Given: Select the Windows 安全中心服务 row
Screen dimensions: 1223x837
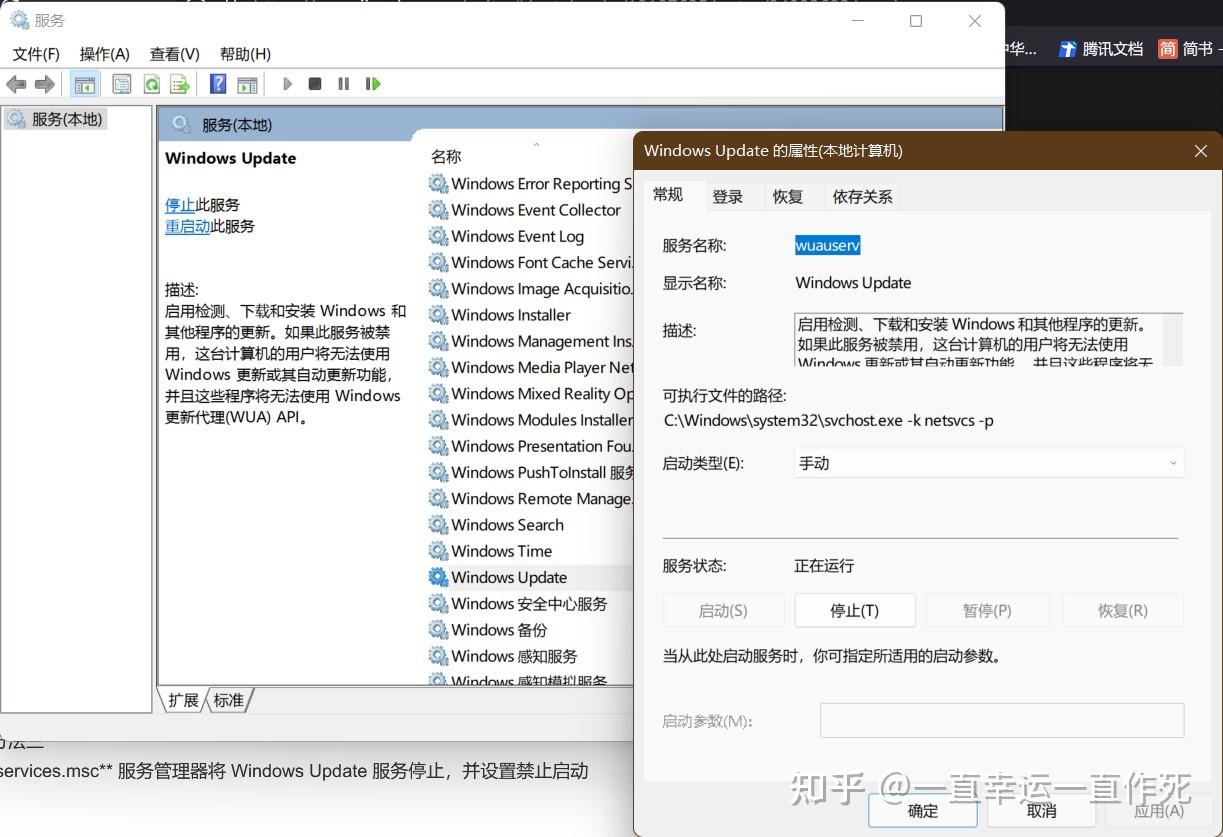Looking at the screenshot, I should (531, 604).
